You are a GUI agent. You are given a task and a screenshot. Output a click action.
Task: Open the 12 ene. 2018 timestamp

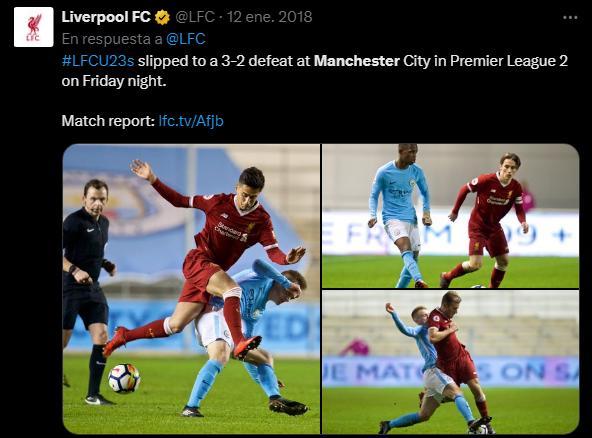[269, 17]
